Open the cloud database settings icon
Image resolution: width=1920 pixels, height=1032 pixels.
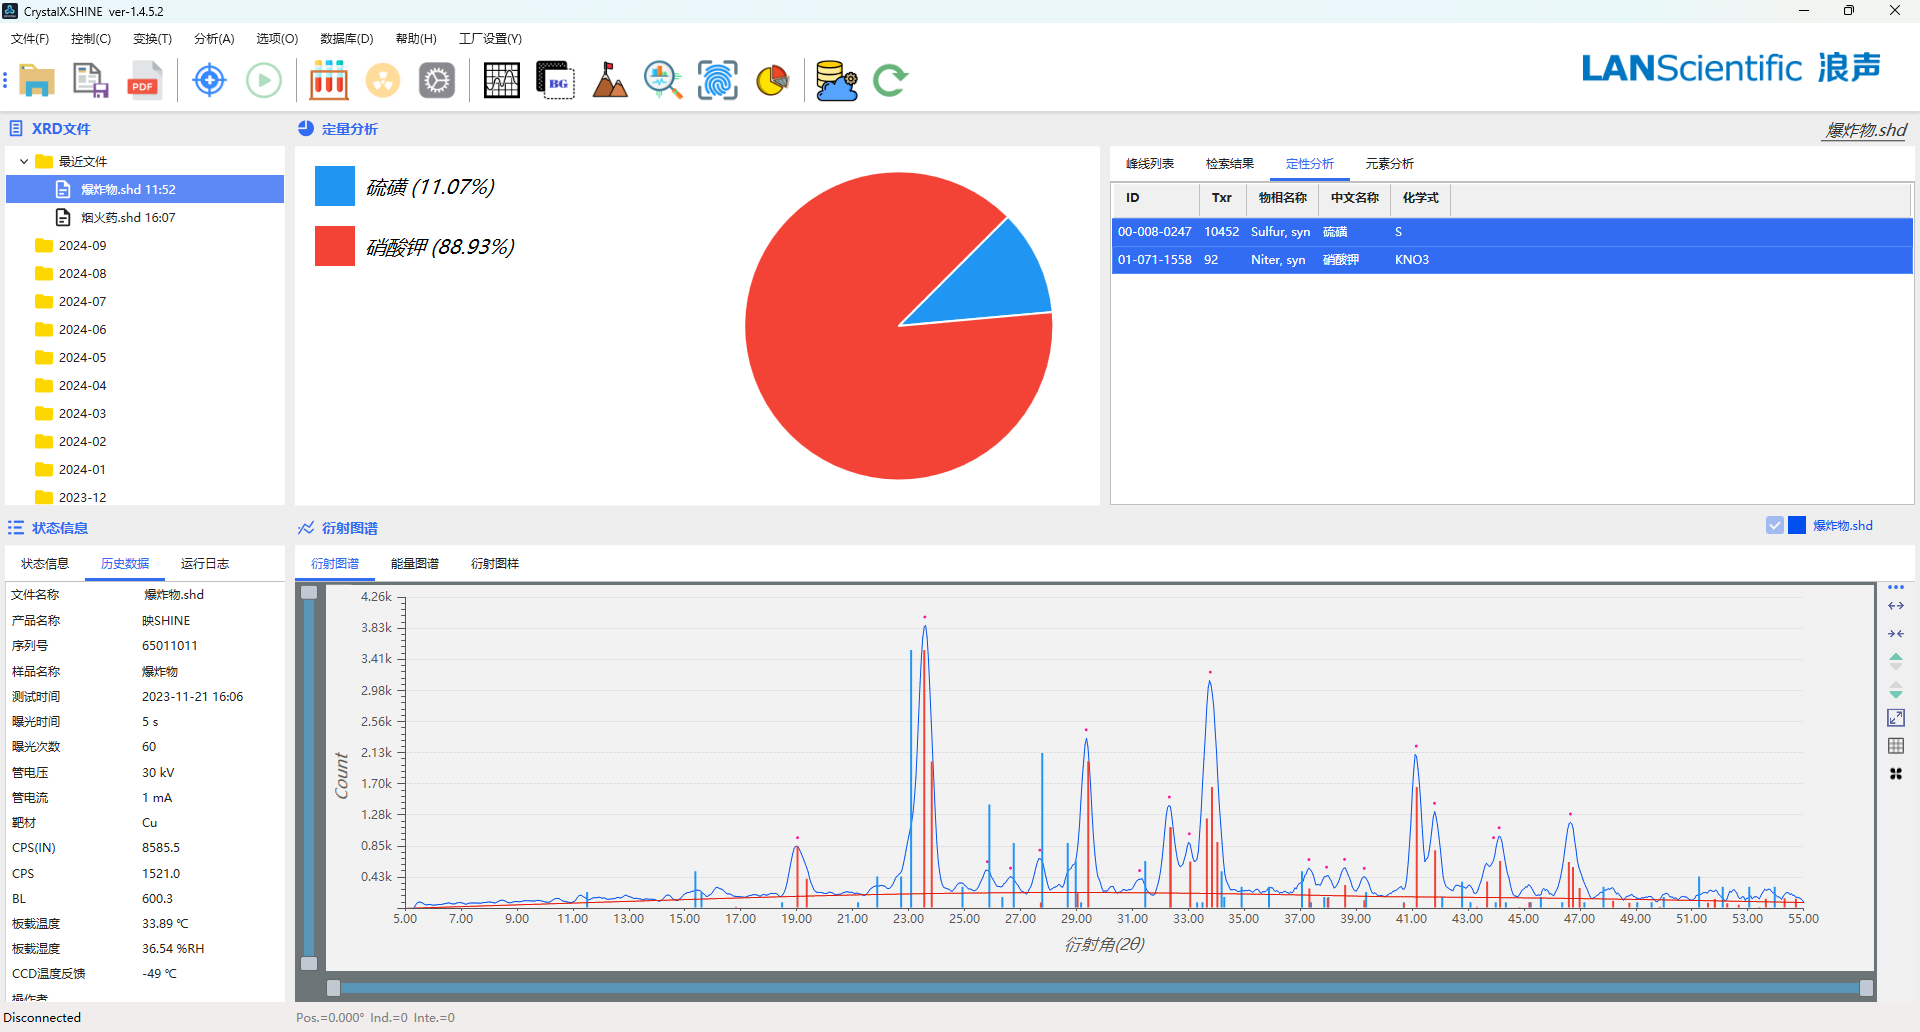836,81
